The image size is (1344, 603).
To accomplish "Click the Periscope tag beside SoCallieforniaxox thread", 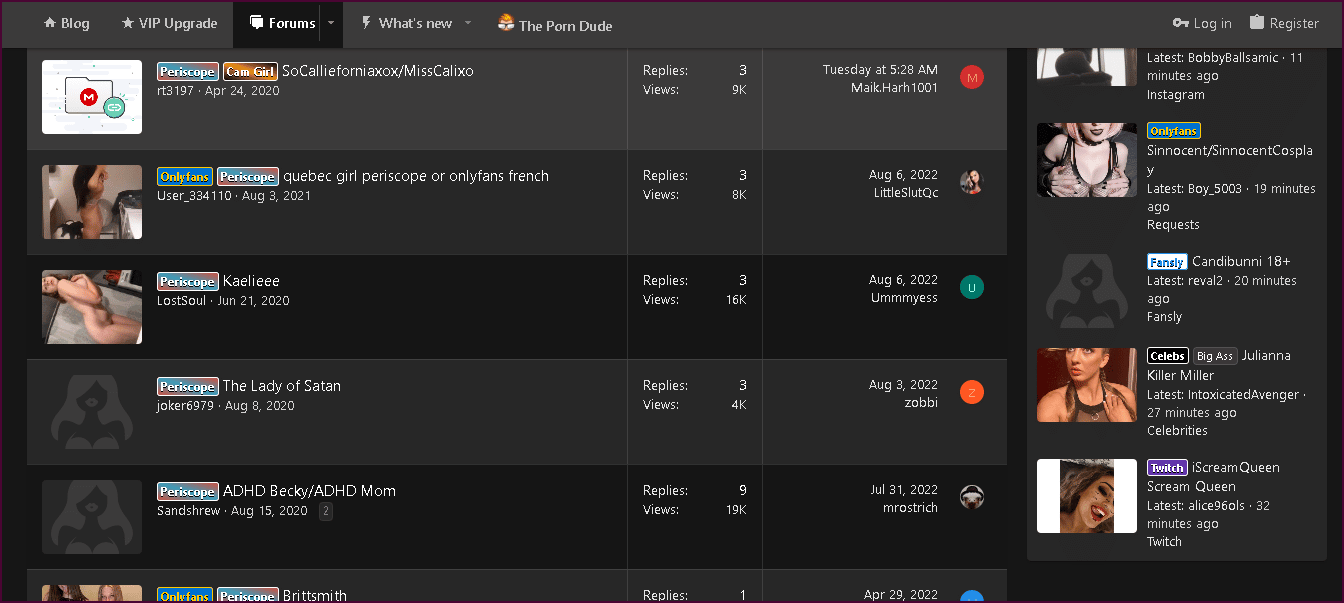I will pyautogui.click(x=187, y=72).
